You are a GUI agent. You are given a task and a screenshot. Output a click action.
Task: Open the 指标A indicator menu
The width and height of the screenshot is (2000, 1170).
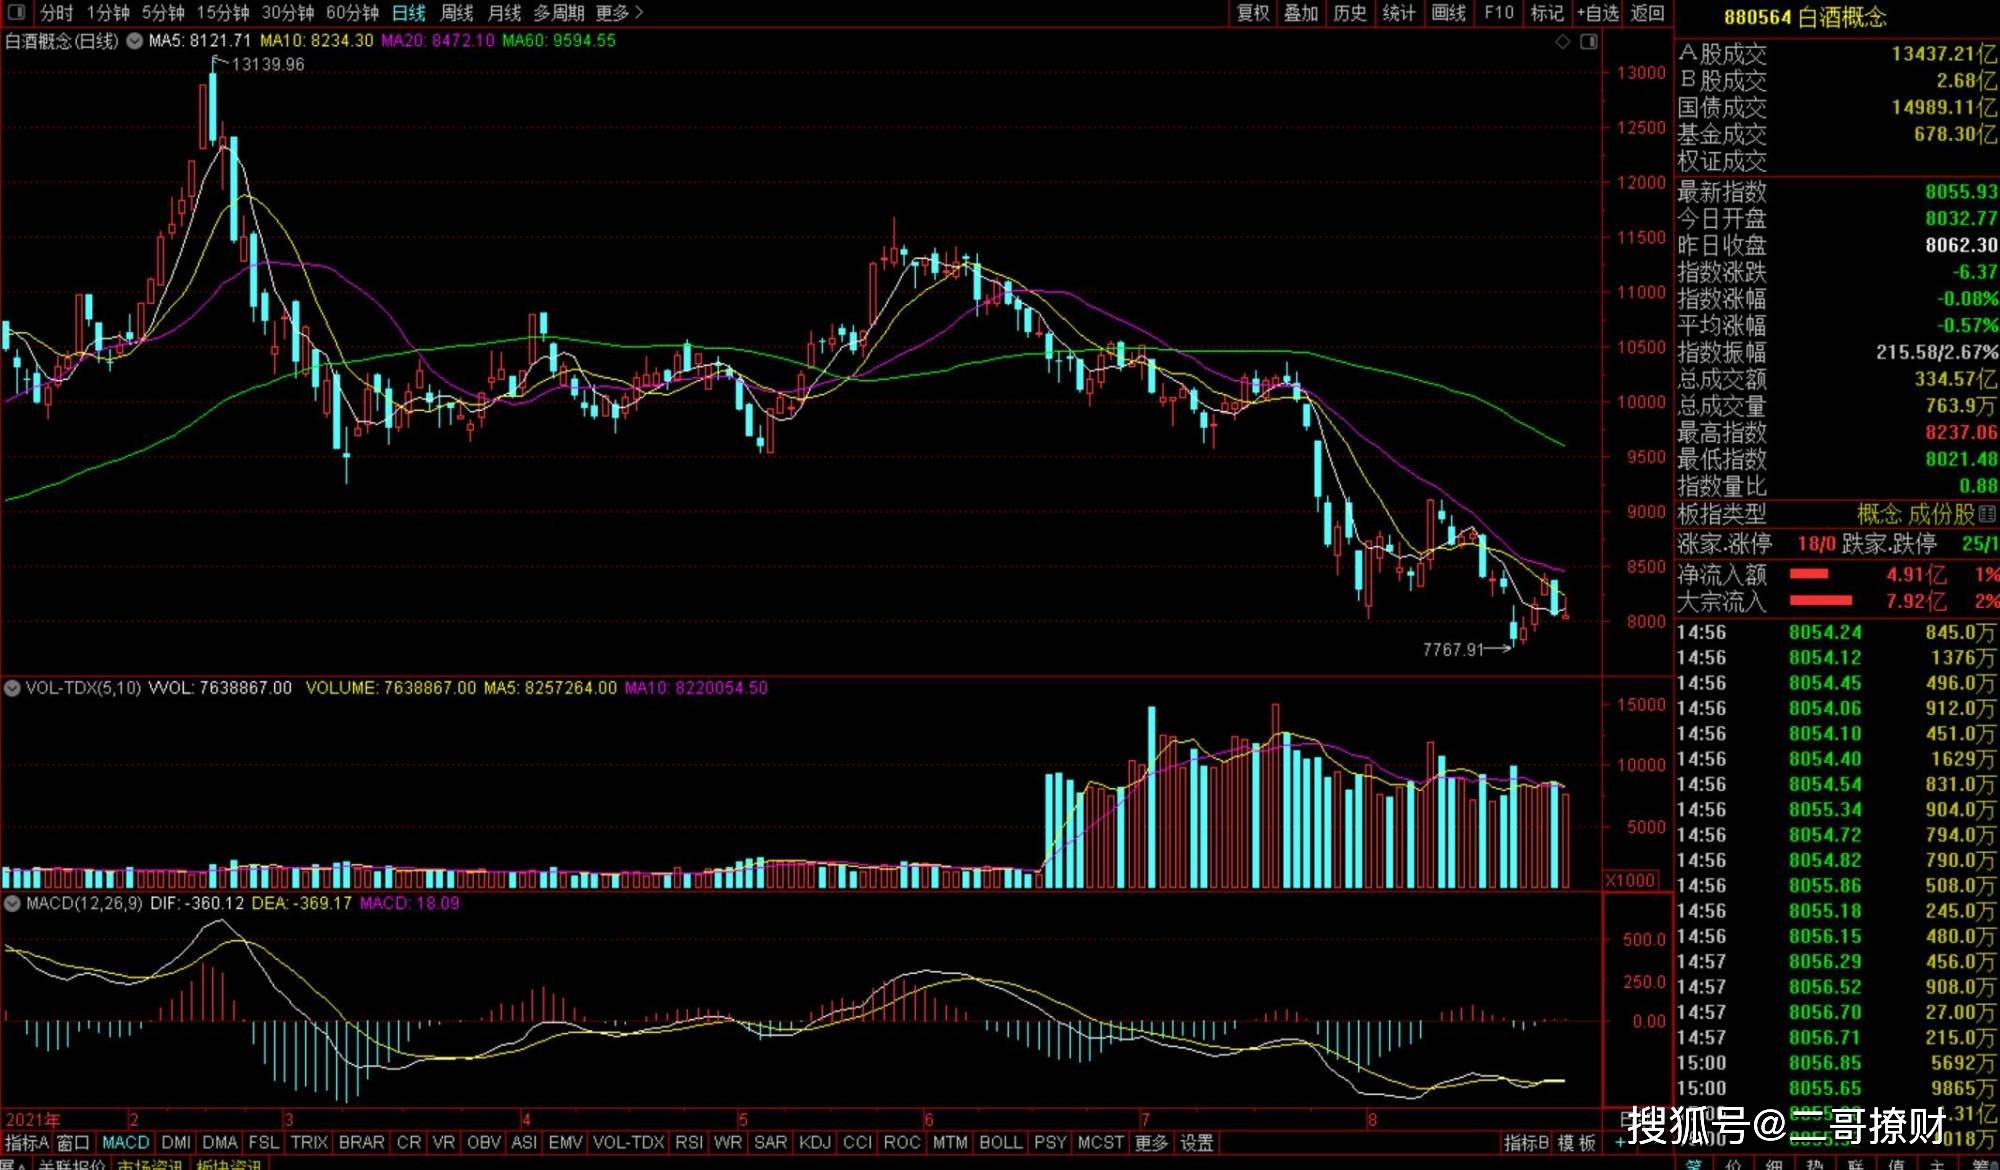coord(26,1142)
